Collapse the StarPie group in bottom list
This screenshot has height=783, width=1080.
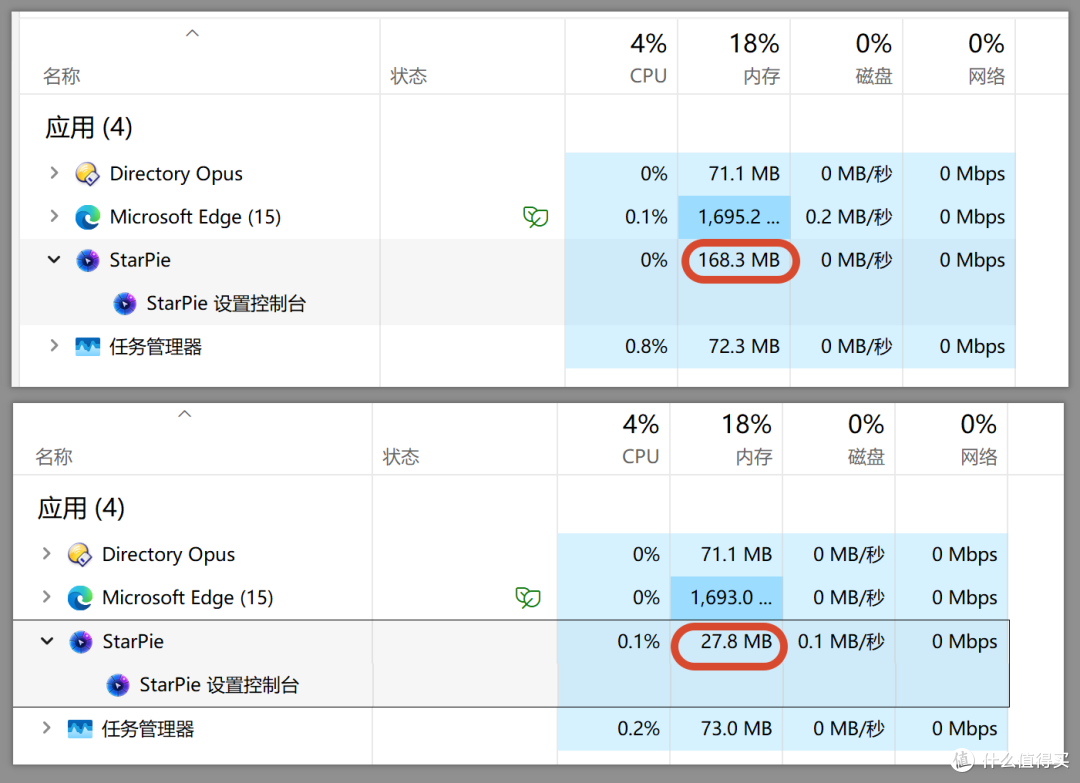(x=47, y=641)
